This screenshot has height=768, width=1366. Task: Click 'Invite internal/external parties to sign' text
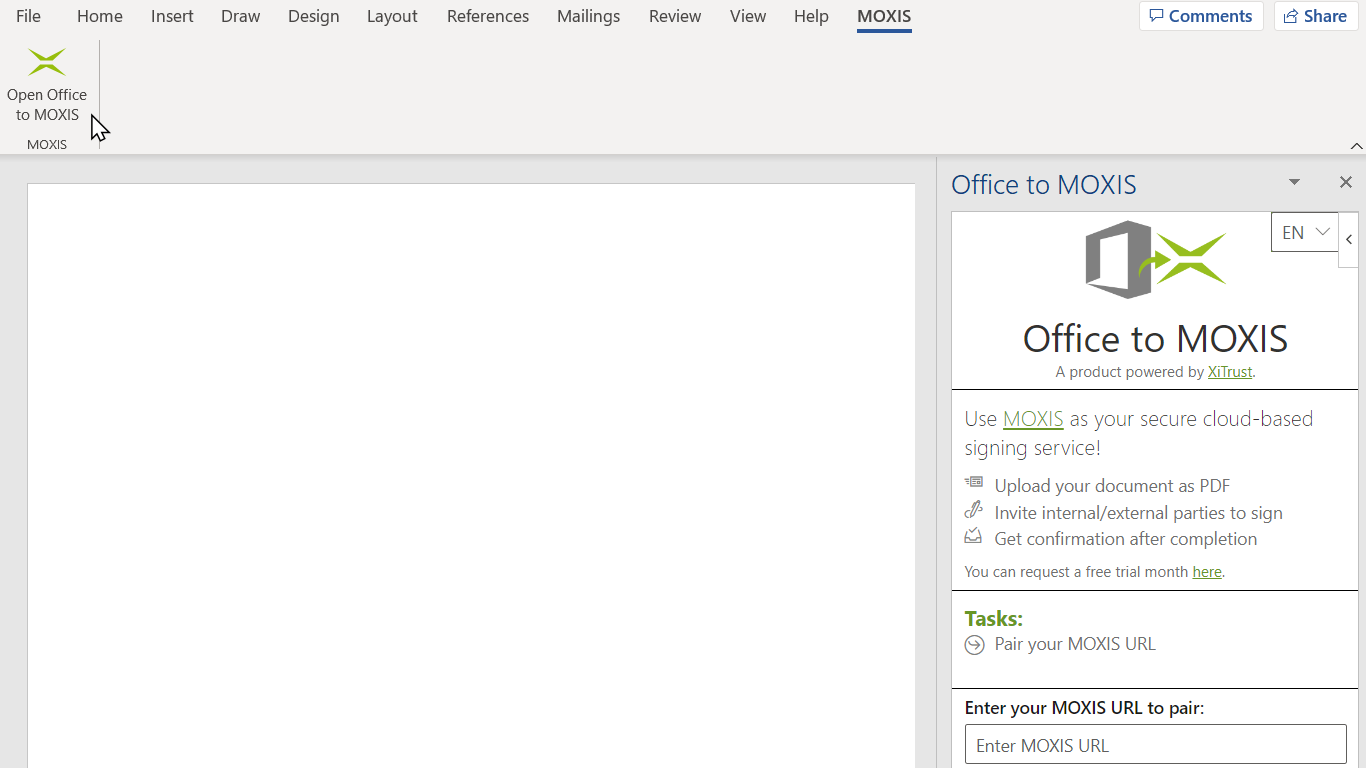coord(1138,513)
